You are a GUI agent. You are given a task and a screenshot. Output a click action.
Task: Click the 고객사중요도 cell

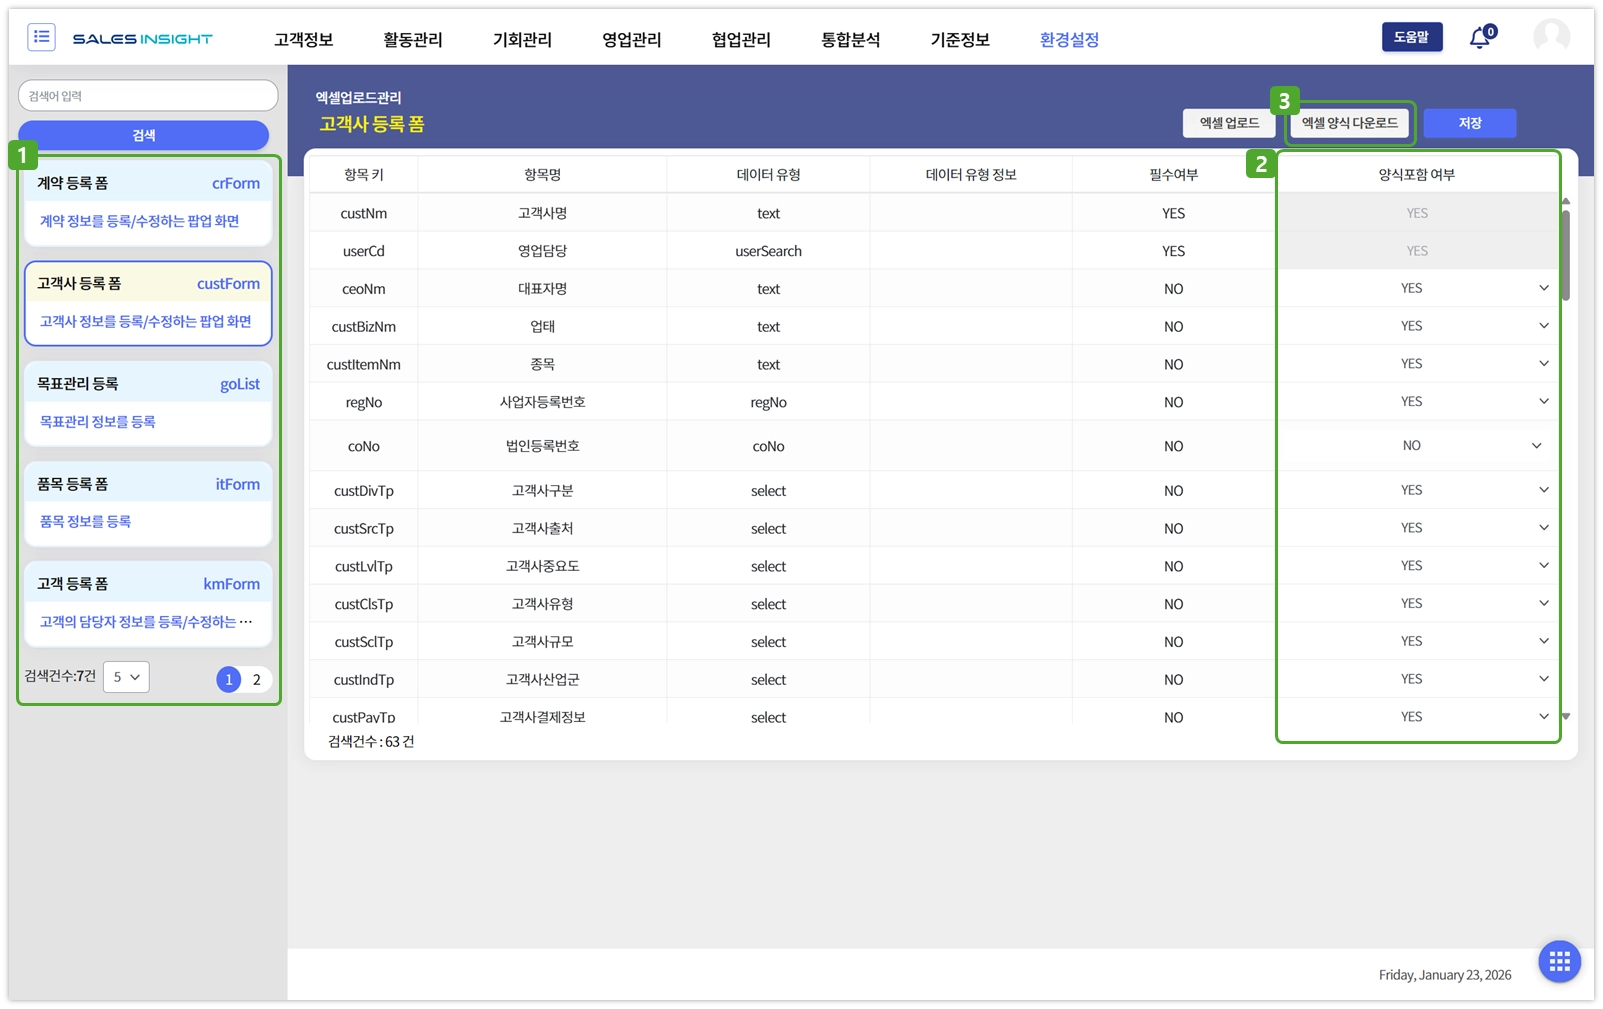point(543,566)
